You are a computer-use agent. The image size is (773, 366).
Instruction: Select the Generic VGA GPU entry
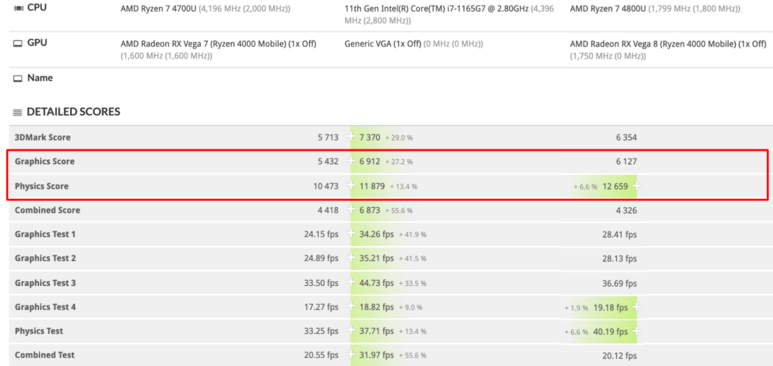pos(414,44)
